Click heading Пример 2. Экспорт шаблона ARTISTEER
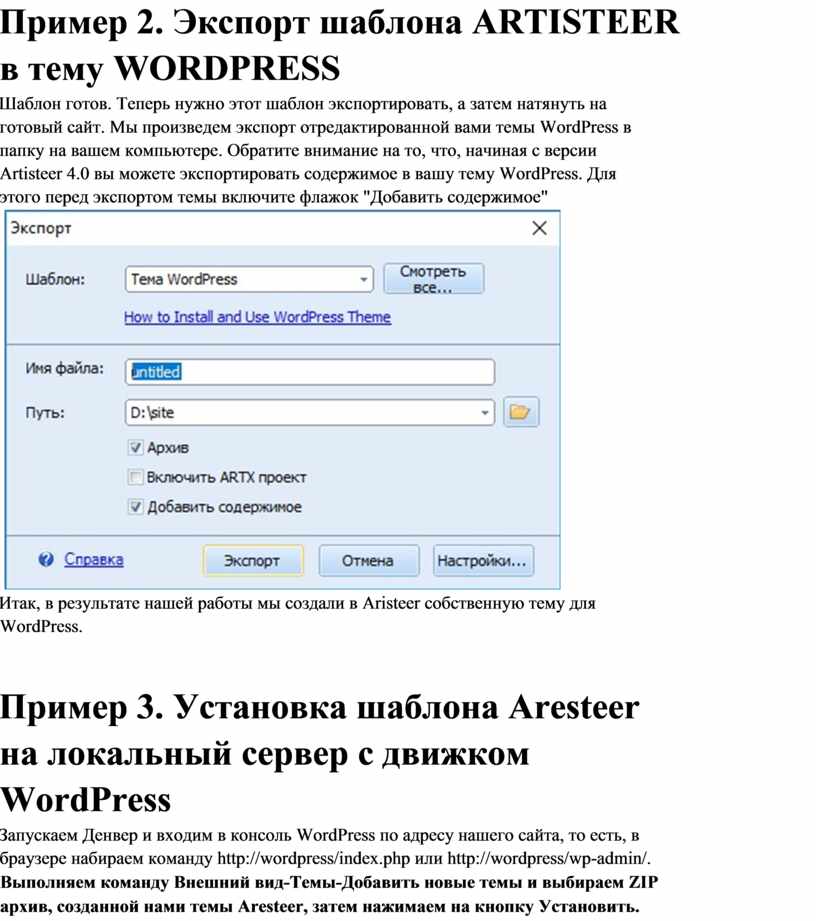The width and height of the screenshot is (816, 921). click(x=340, y=23)
